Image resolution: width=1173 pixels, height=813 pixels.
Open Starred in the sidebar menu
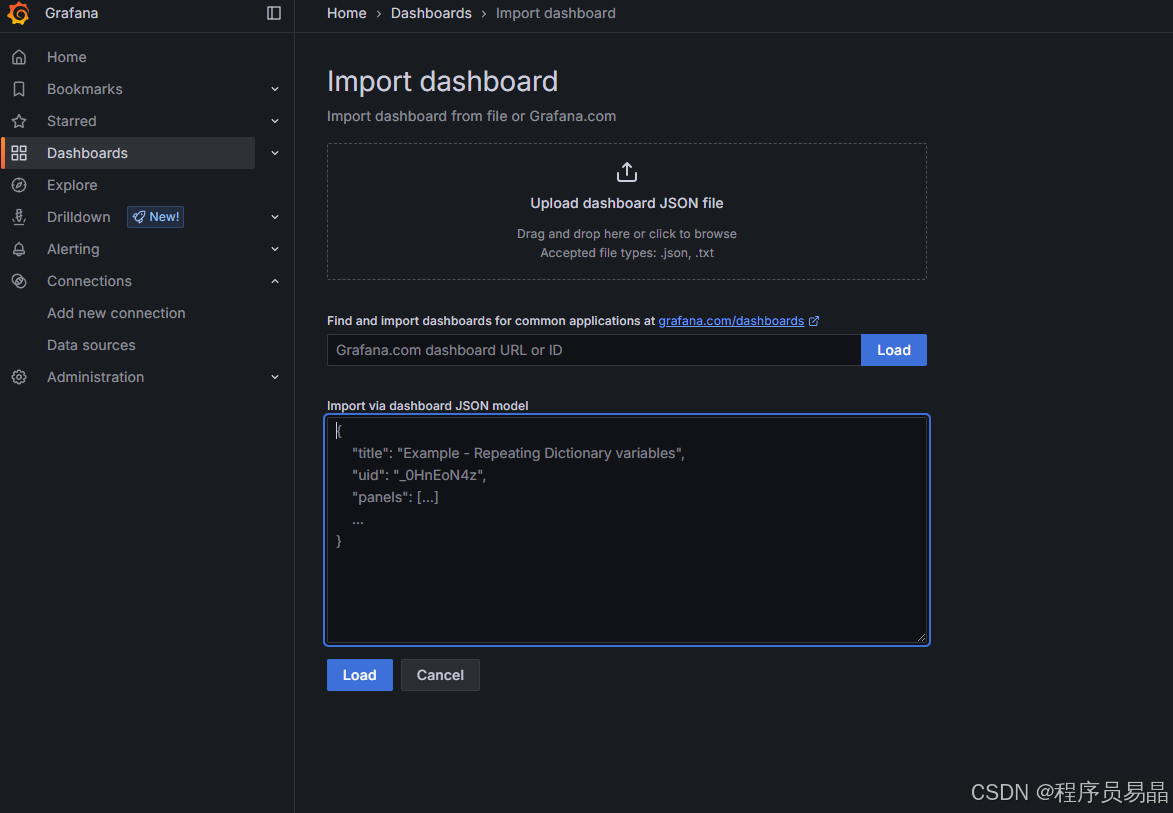point(72,121)
